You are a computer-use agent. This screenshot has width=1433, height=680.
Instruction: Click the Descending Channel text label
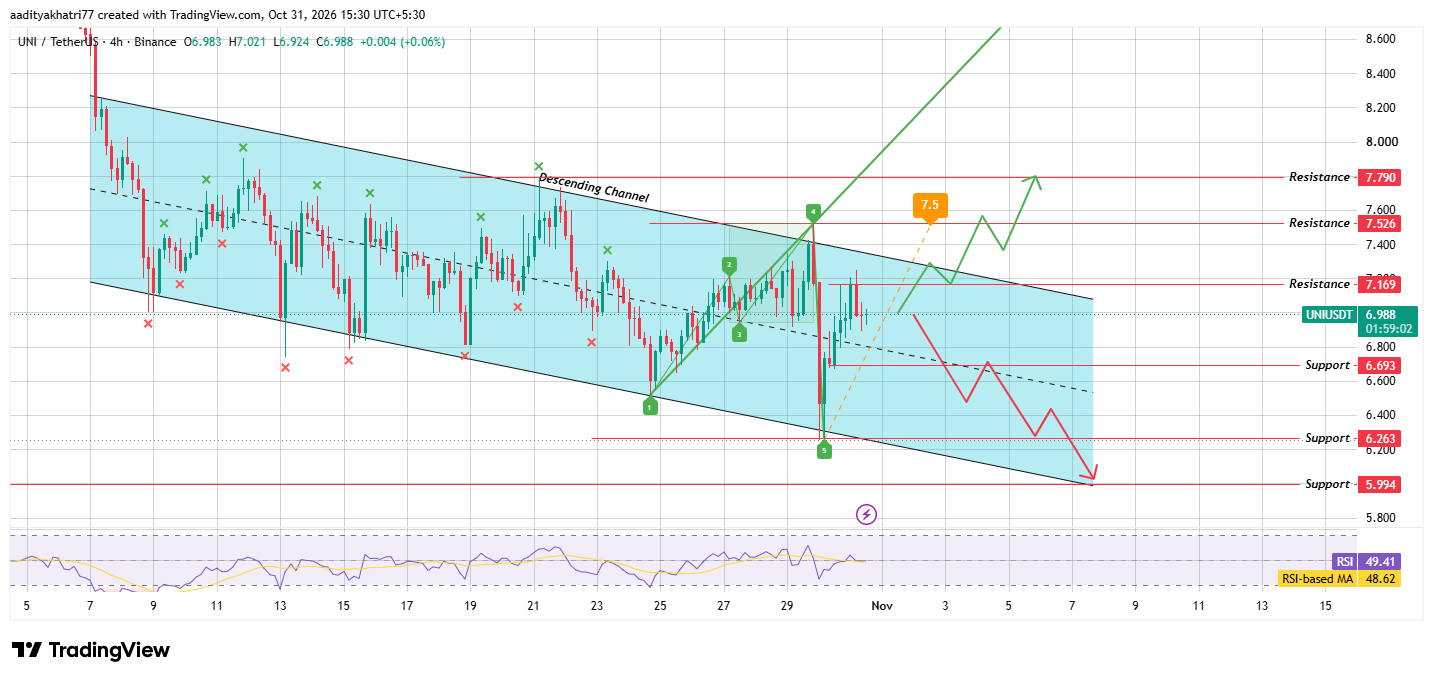tap(594, 188)
